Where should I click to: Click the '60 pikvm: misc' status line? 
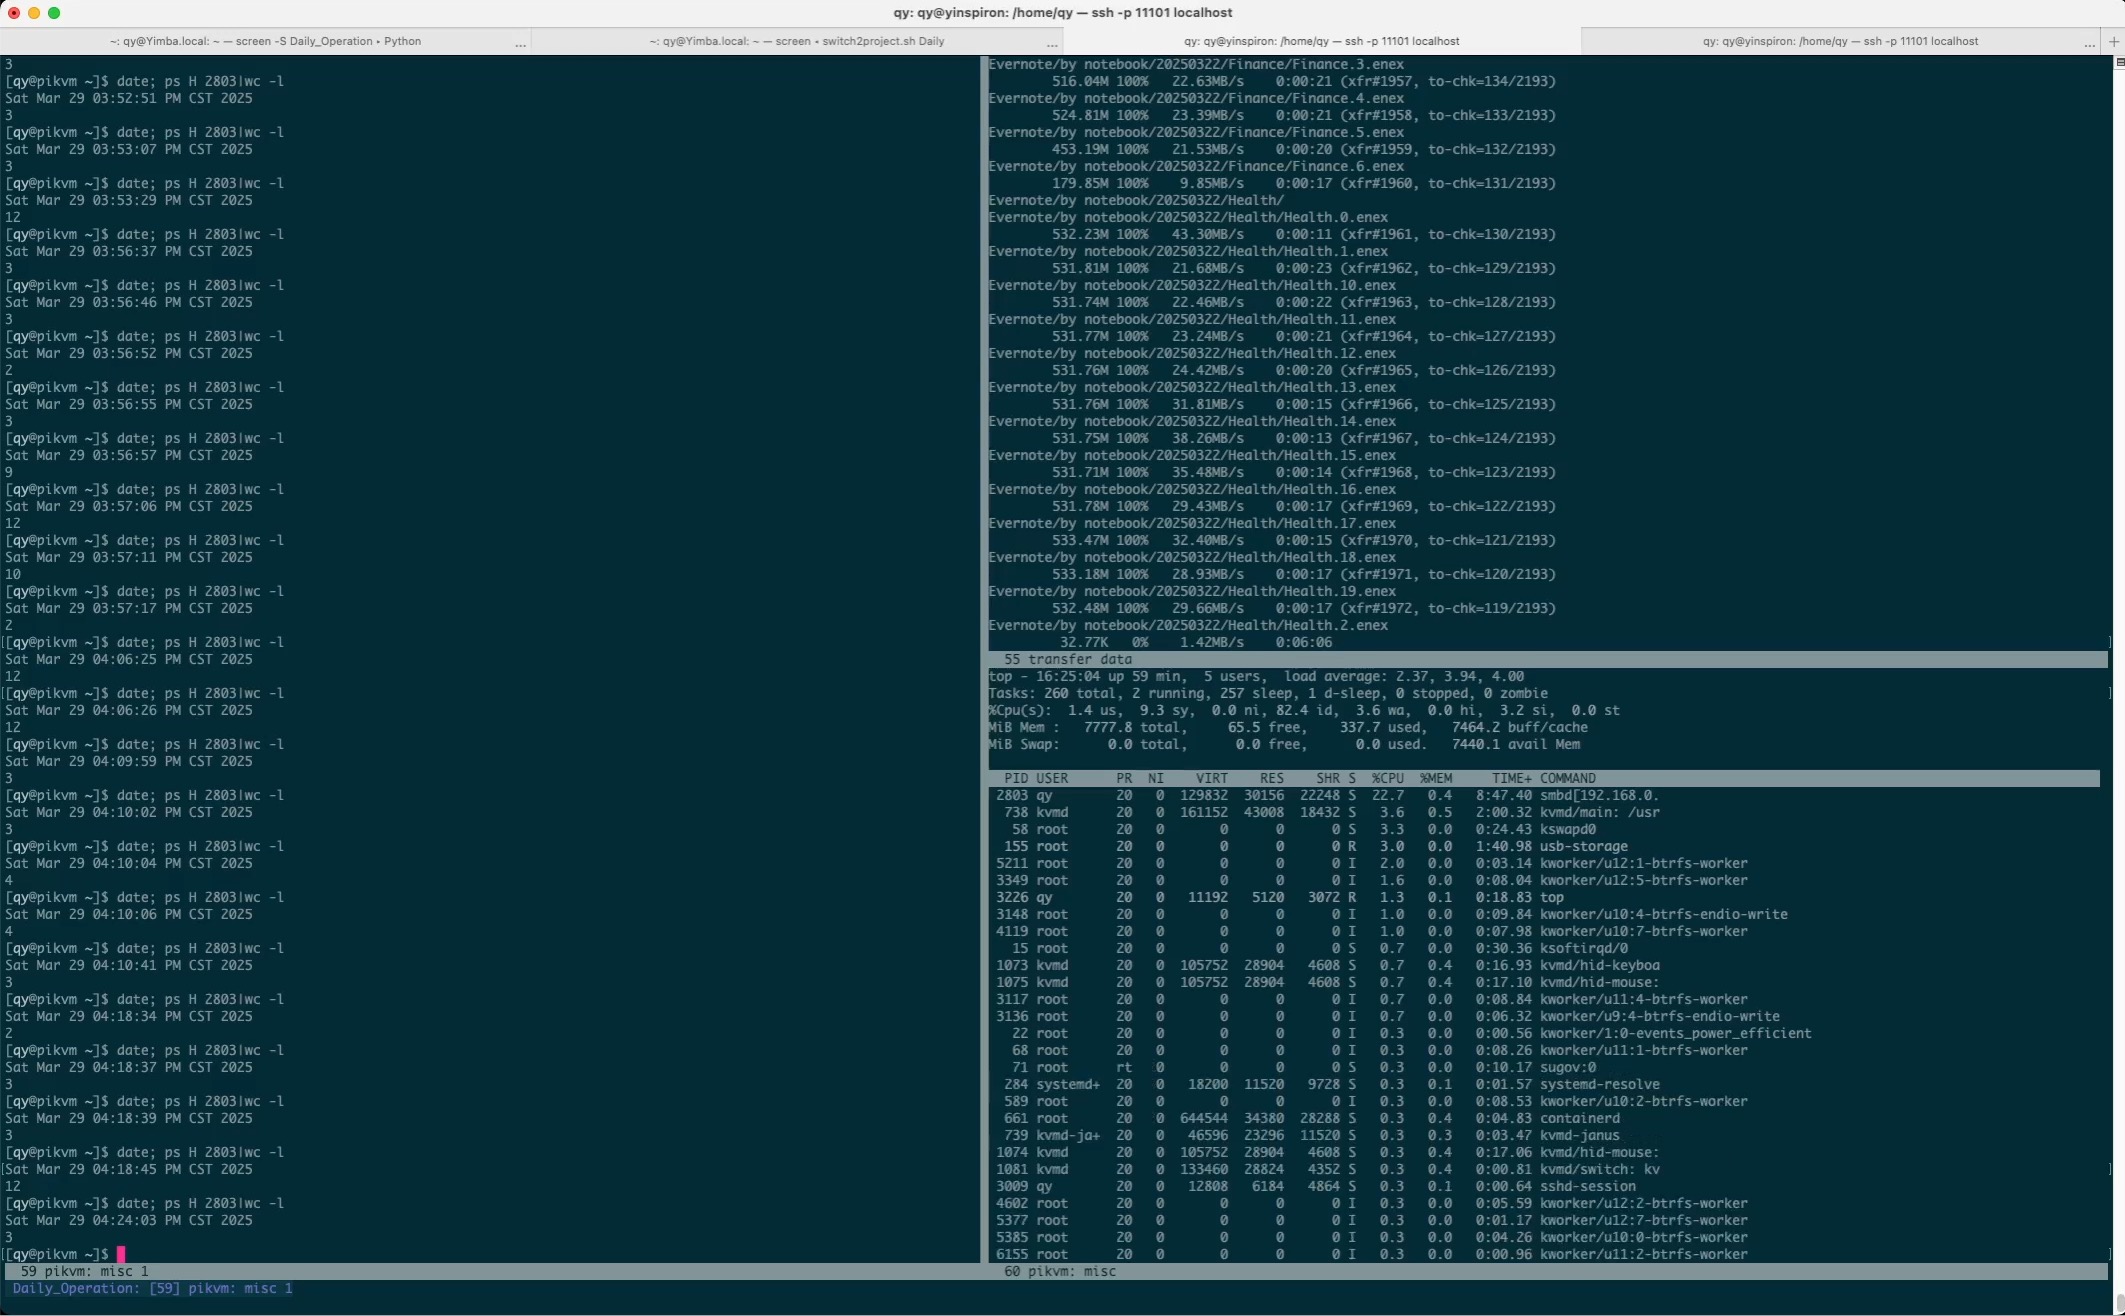[1548, 1271]
